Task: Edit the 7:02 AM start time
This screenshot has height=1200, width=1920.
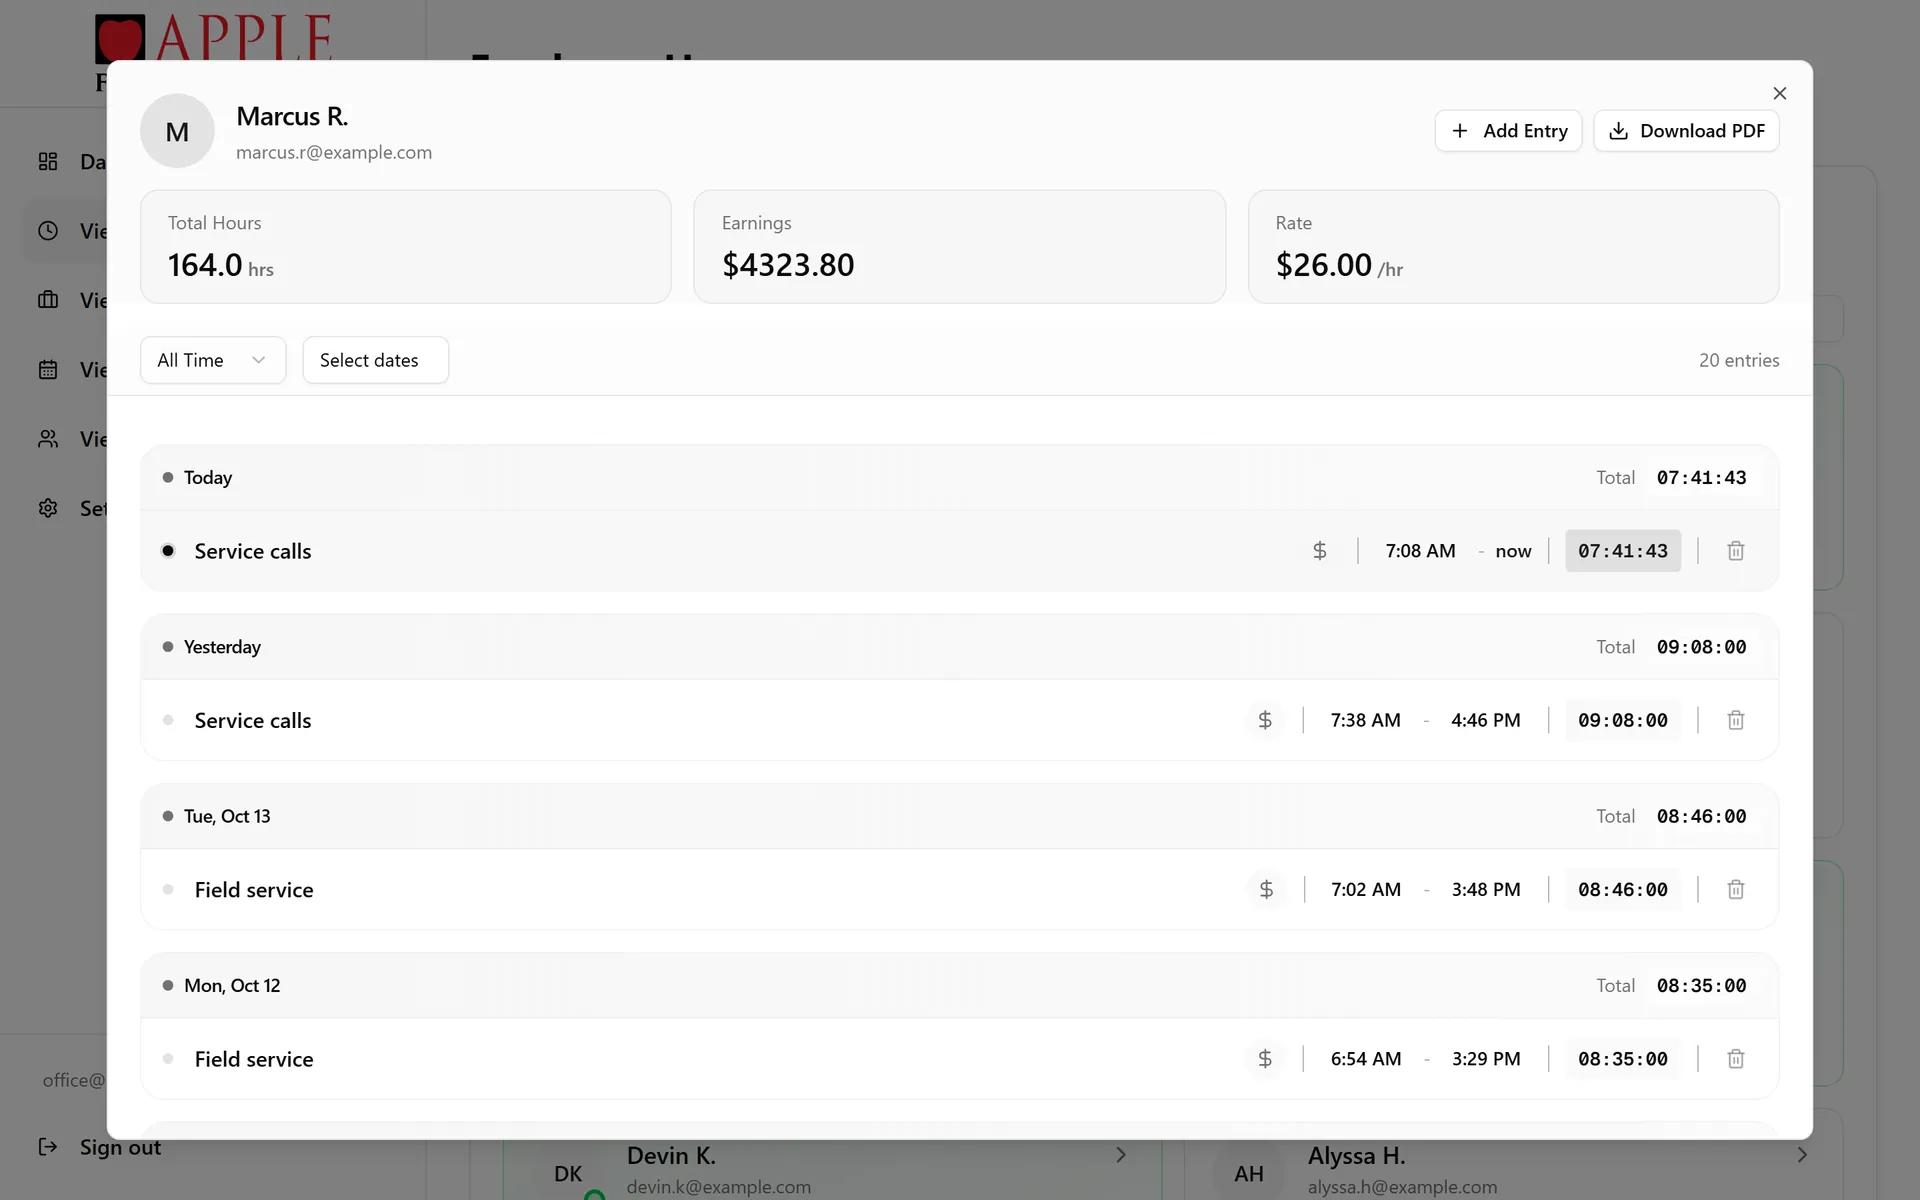Action: coord(1365,889)
